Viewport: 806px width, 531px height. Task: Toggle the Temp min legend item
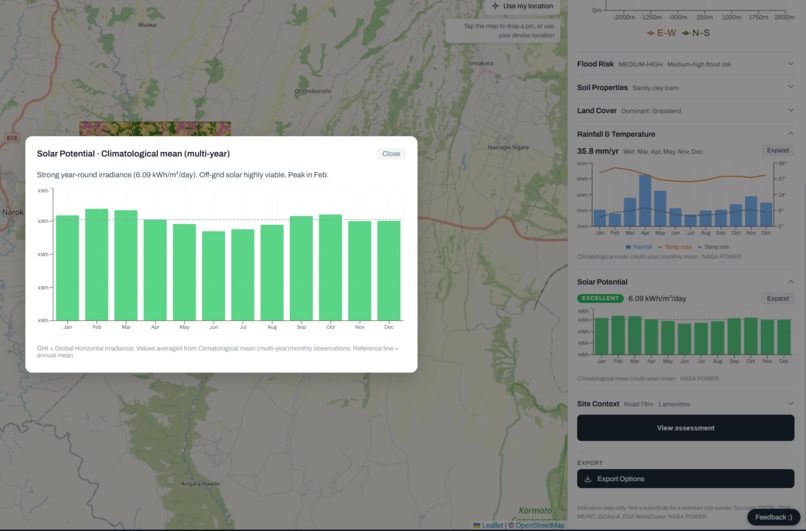coord(713,247)
